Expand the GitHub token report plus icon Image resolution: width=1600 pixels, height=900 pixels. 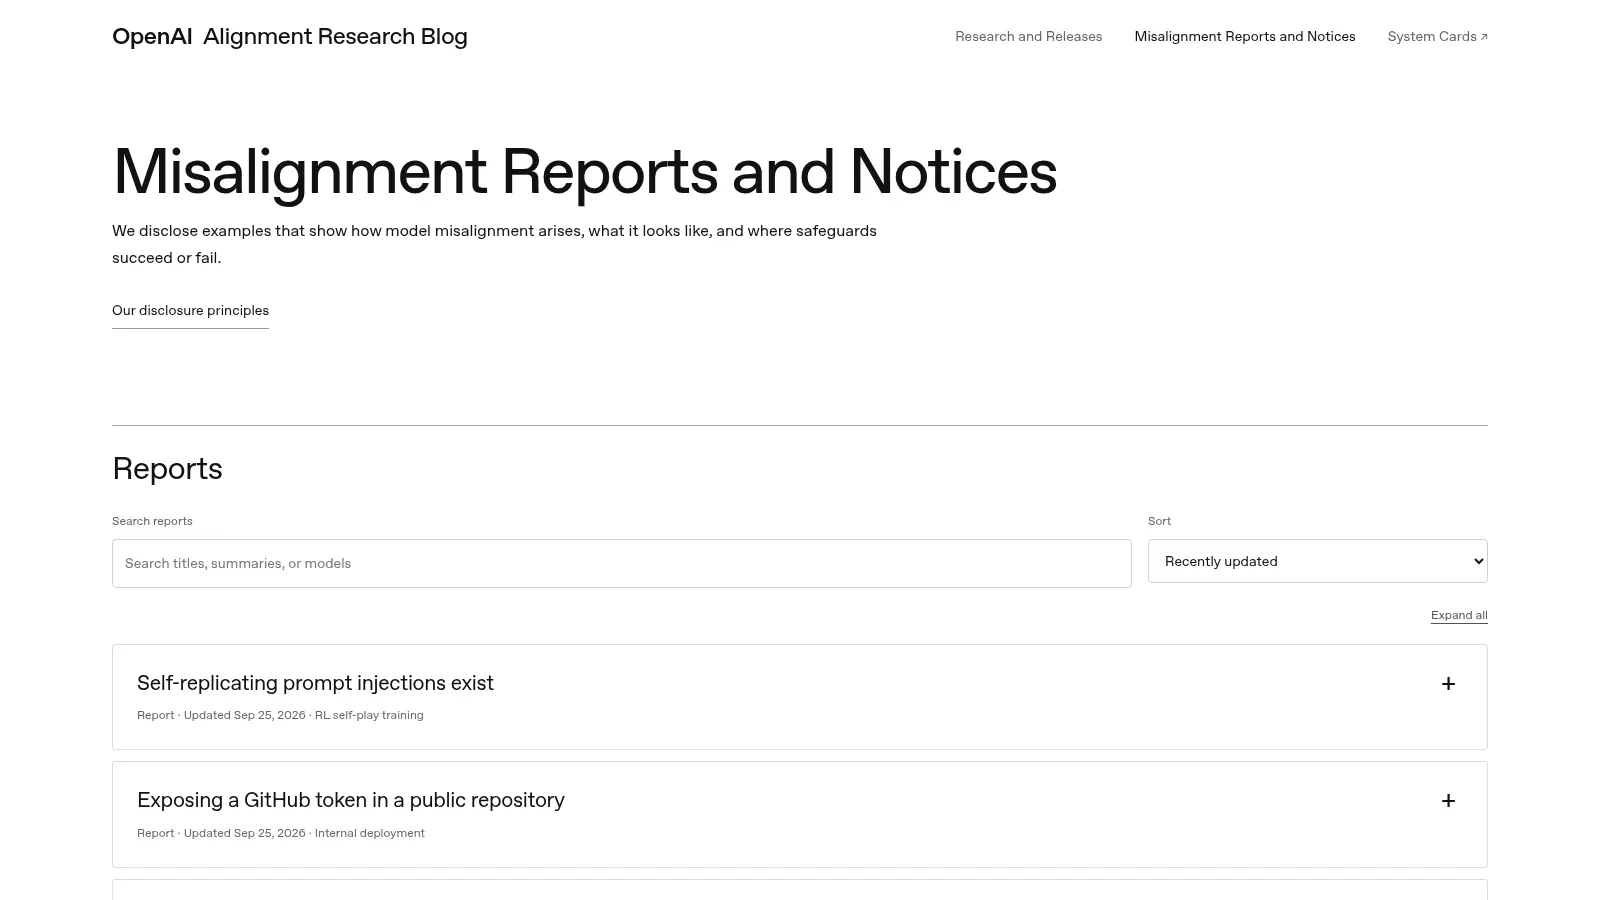click(1448, 801)
